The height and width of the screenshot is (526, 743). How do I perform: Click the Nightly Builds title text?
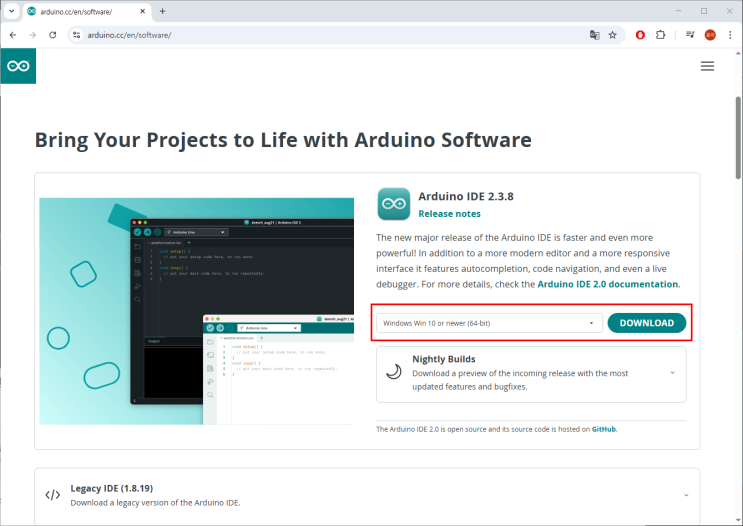(444, 359)
